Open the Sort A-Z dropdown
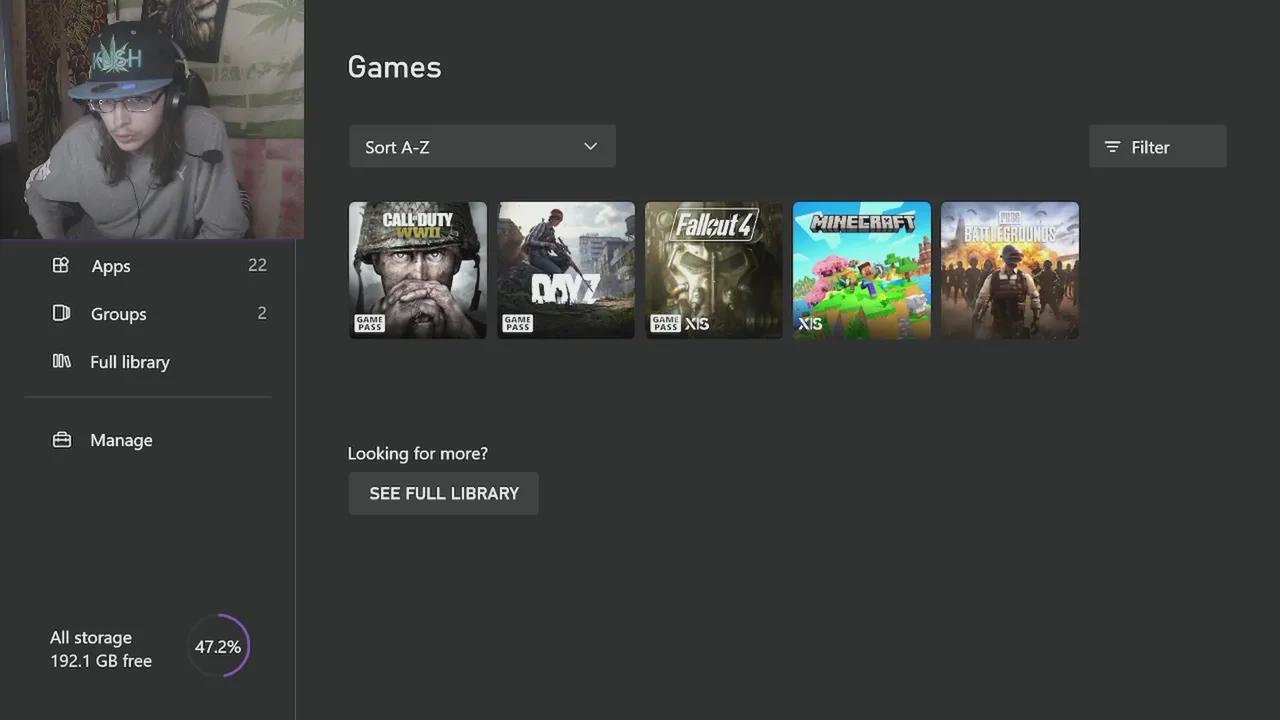This screenshot has width=1280, height=720. tap(482, 147)
